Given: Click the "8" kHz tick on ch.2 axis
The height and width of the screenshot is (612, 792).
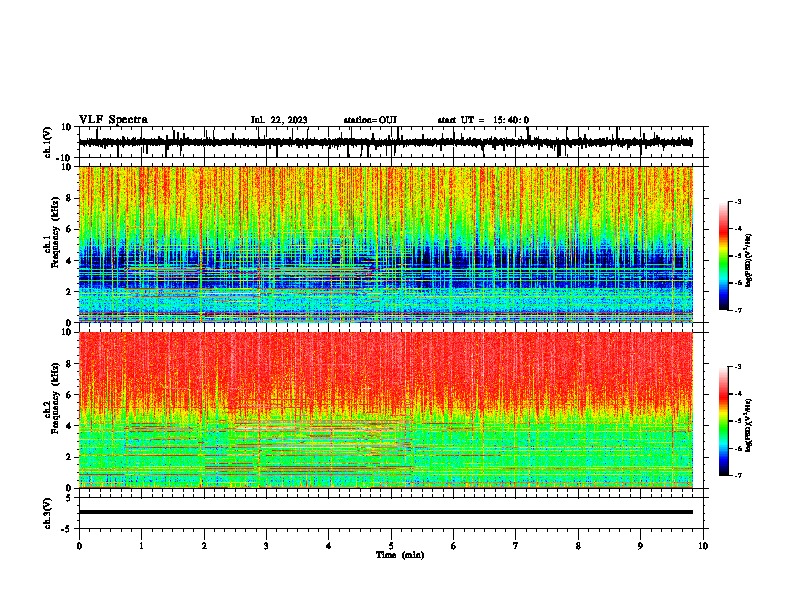Looking at the screenshot, I should (x=69, y=364).
